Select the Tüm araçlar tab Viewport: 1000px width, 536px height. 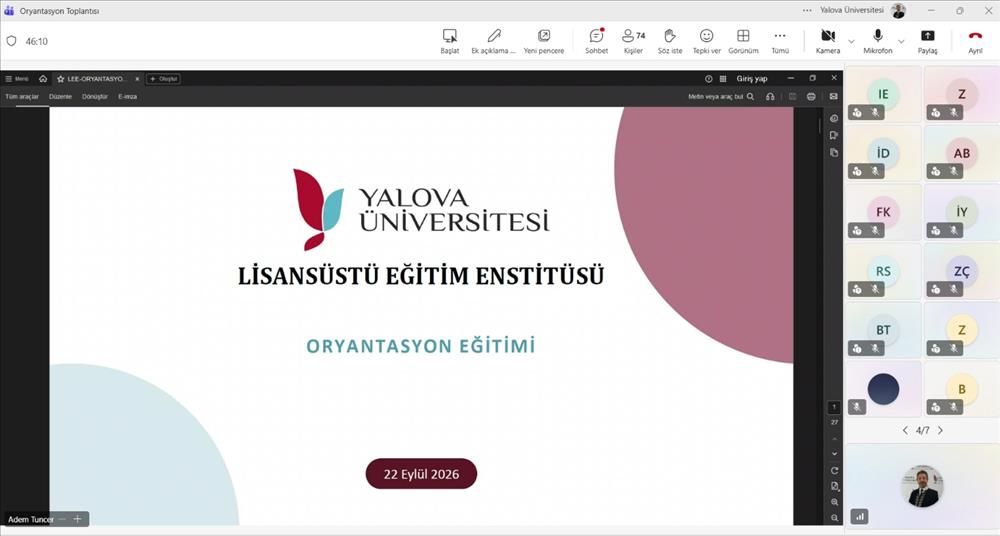click(x=22, y=97)
